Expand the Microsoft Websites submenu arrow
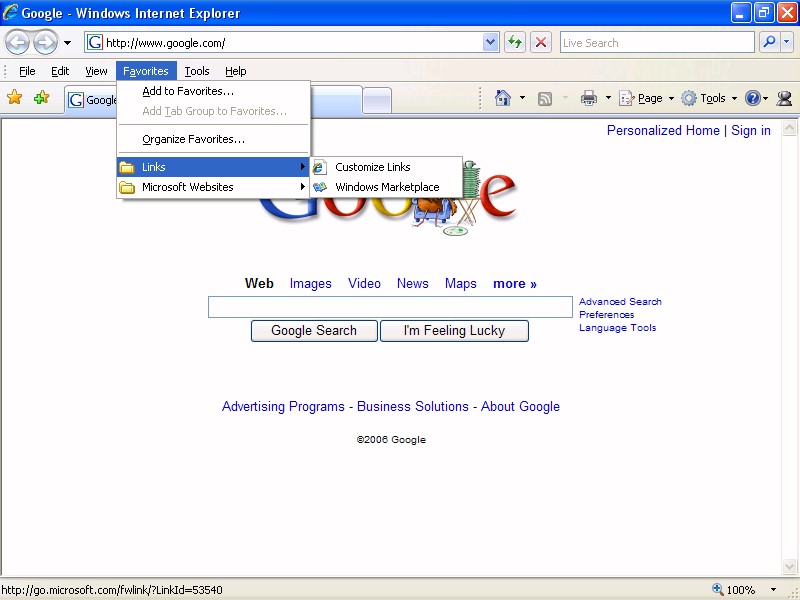Screen dimensions: 800x600 303,187
